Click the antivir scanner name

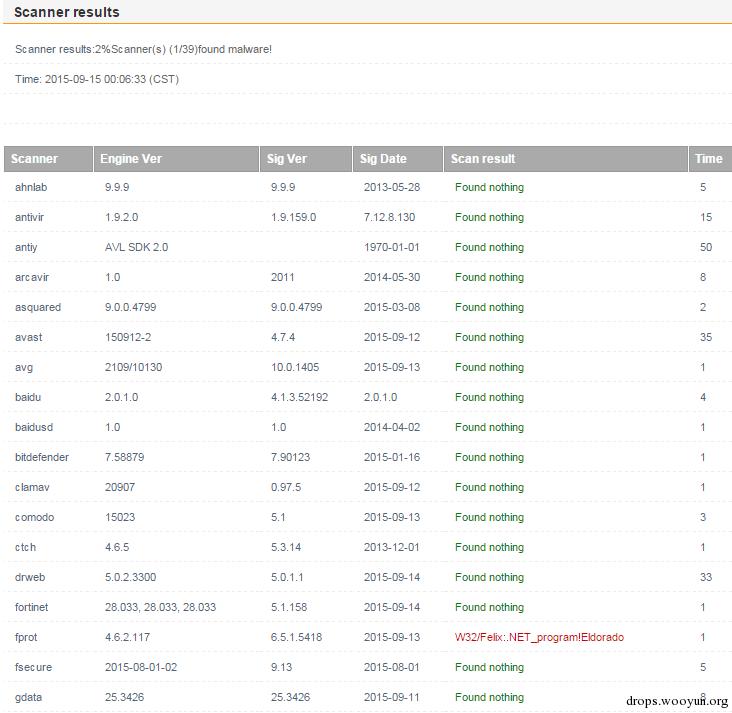pos(31,217)
